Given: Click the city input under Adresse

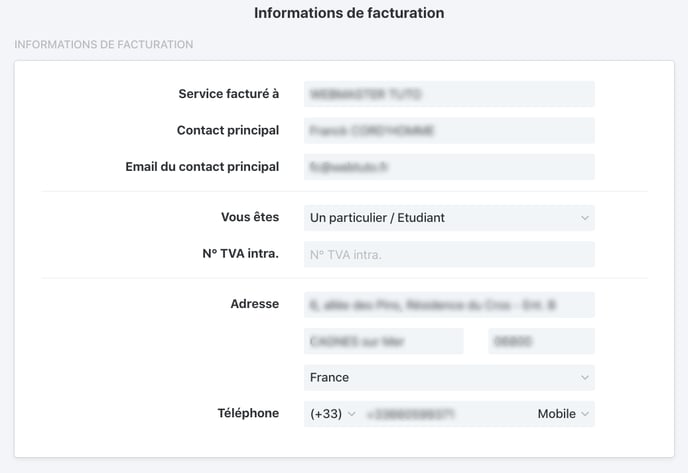Looking at the screenshot, I should 383,341.
